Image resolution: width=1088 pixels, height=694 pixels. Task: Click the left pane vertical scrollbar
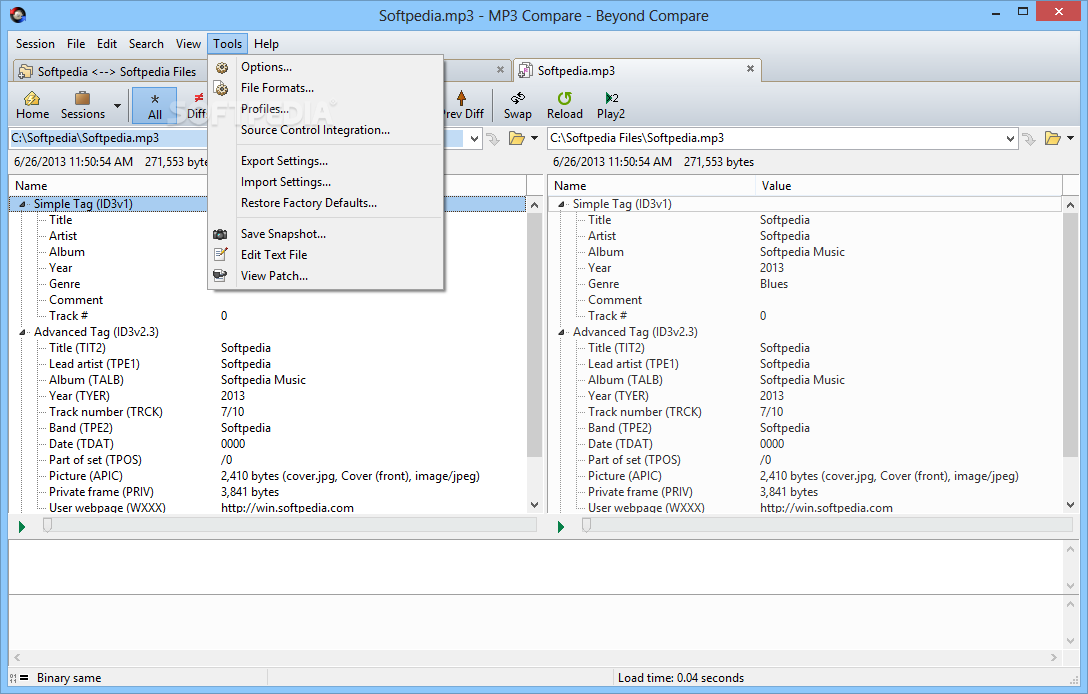pos(534,335)
